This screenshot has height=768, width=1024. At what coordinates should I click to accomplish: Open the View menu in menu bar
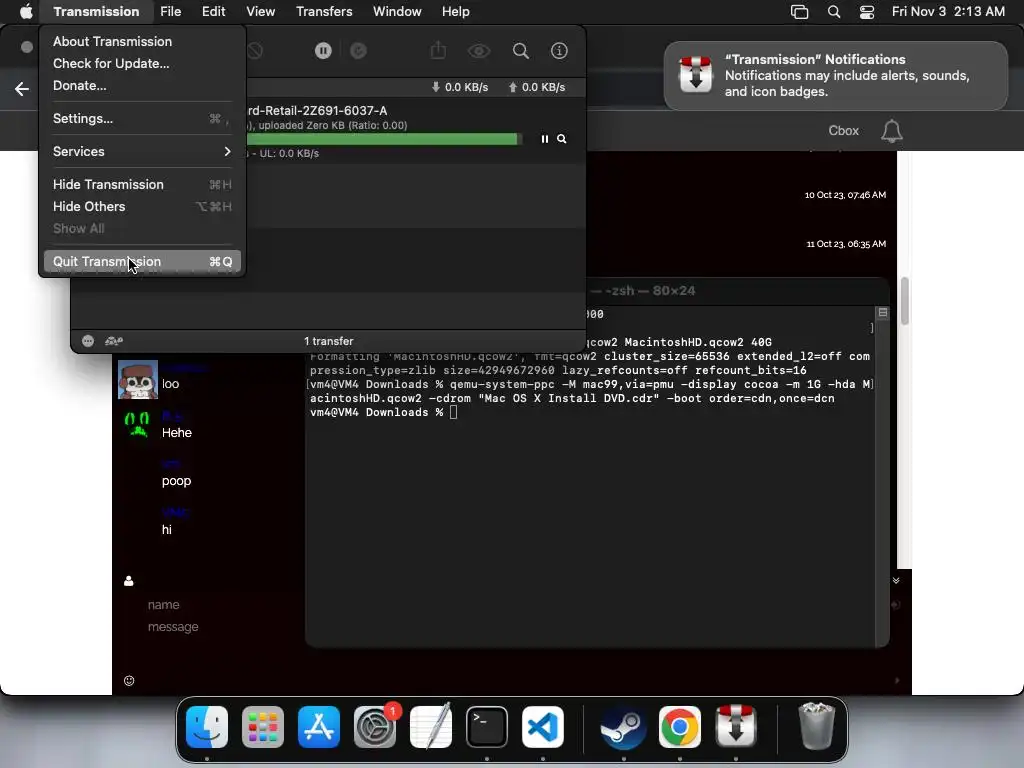pos(261,11)
